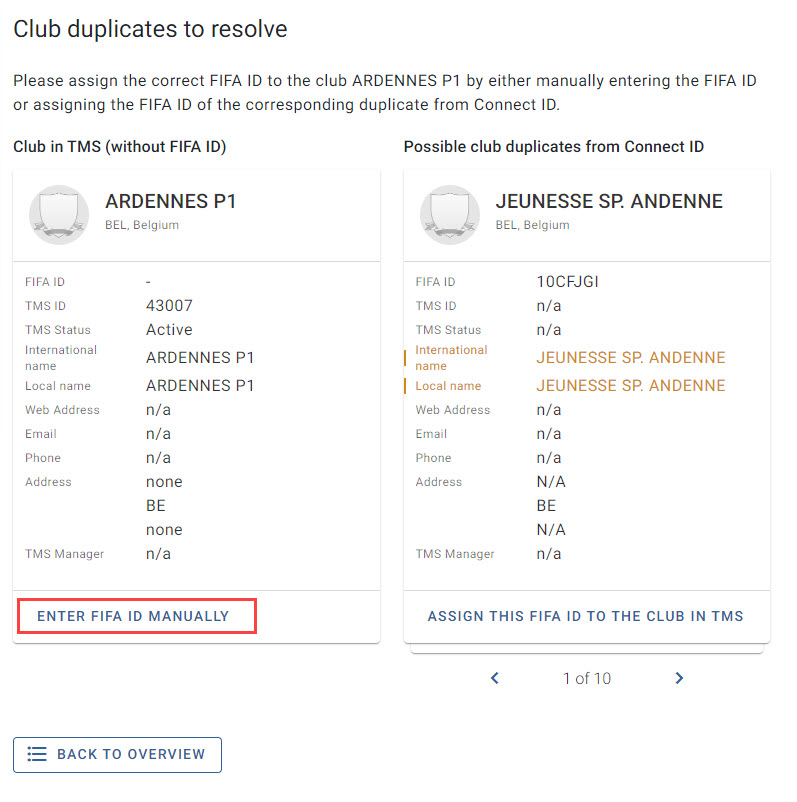
Task: Click the 'Club duplicates to resolve' page title
Action: [150, 29]
